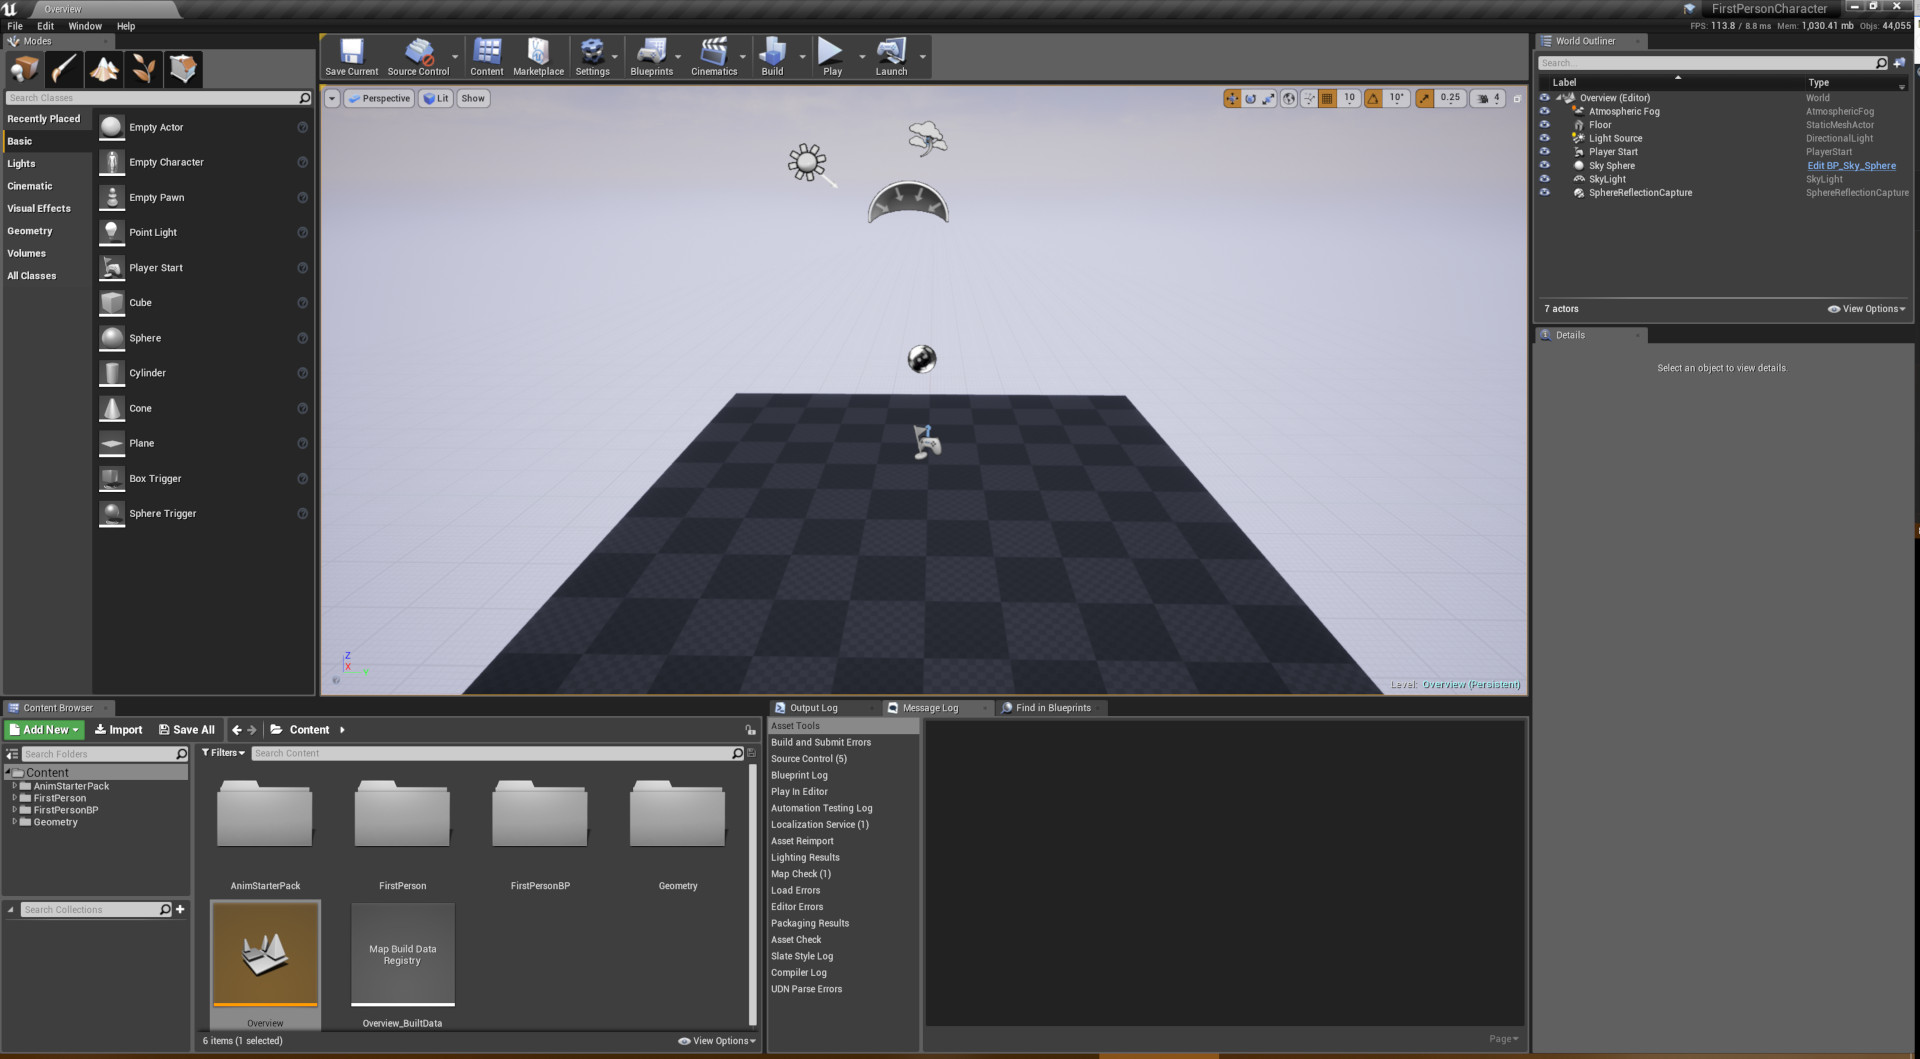Open the Overview map thumbnail
The height and width of the screenshot is (1059, 1920).
point(264,955)
